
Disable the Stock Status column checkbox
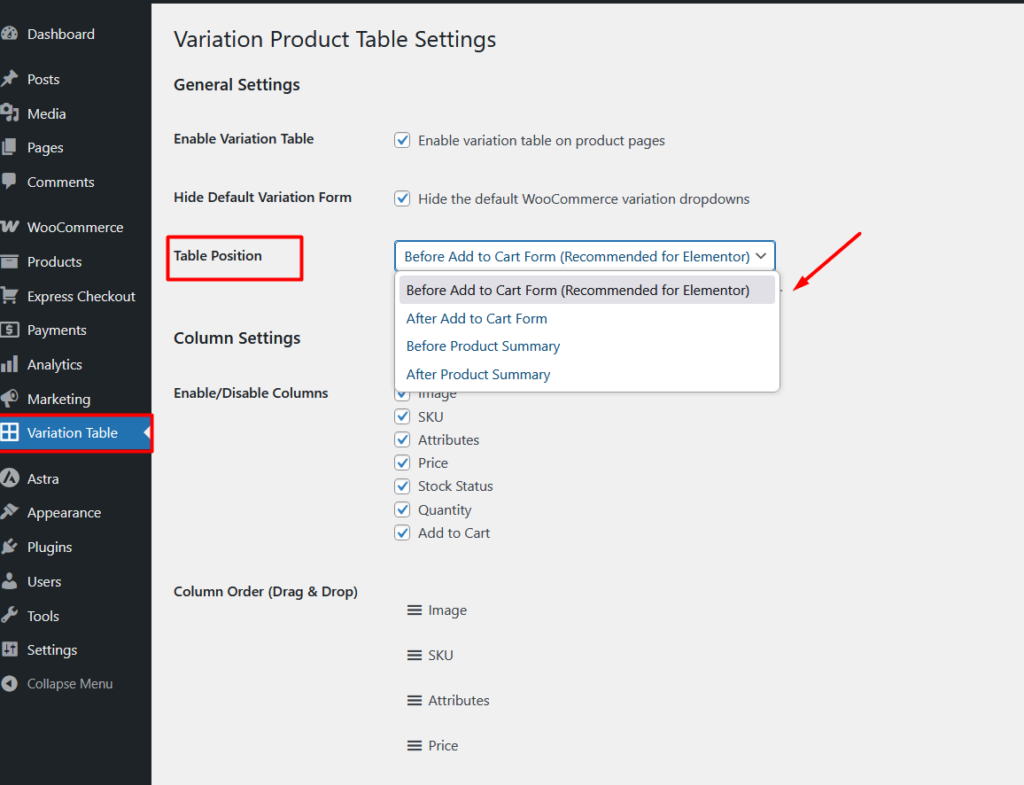tap(402, 486)
